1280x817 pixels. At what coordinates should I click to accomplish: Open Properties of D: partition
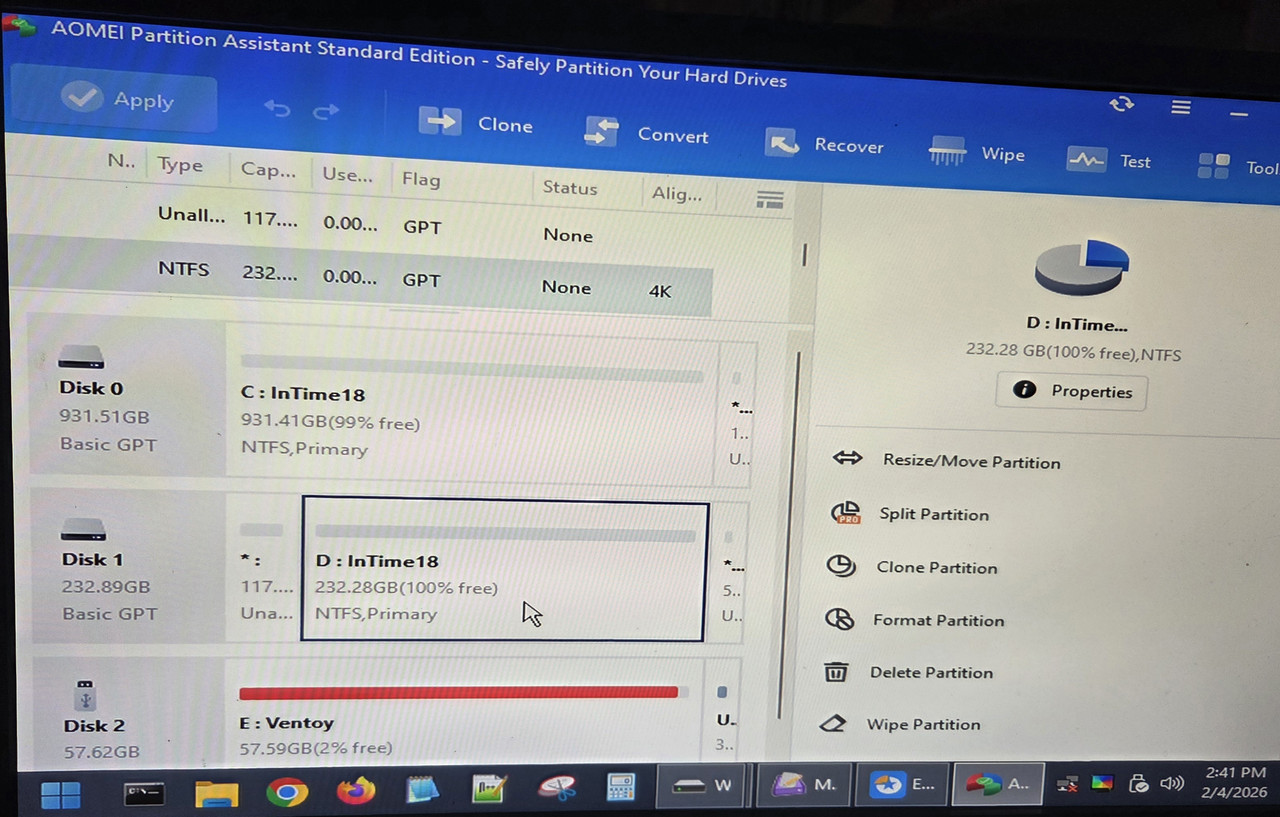[x=1072, y=391]
